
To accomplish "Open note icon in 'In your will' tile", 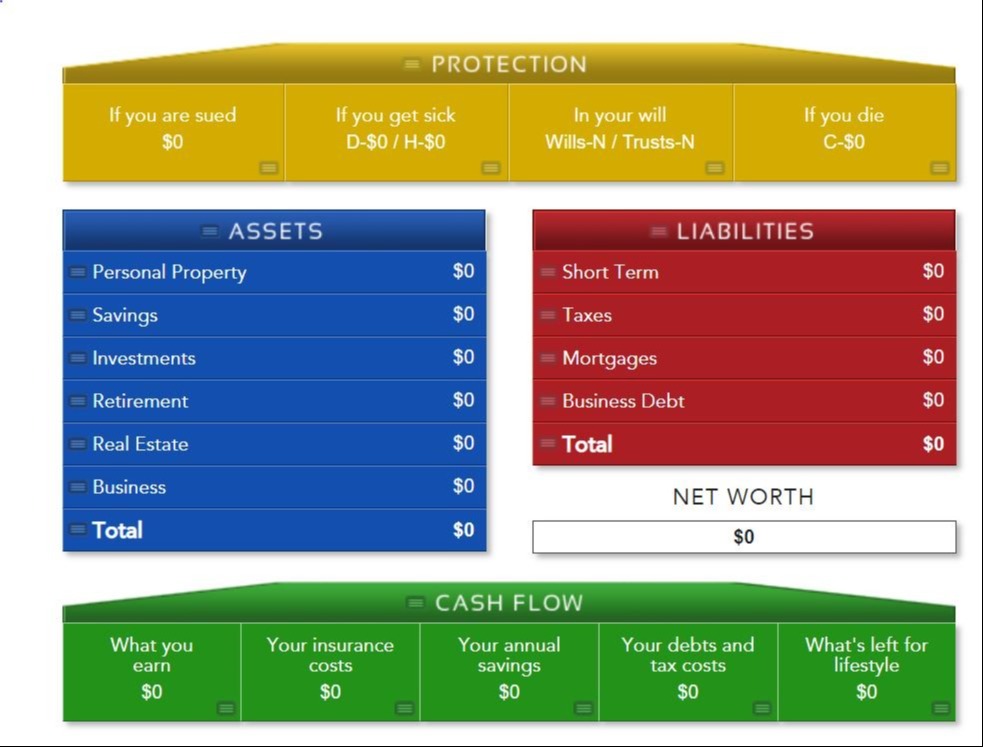I will (714, 167).
